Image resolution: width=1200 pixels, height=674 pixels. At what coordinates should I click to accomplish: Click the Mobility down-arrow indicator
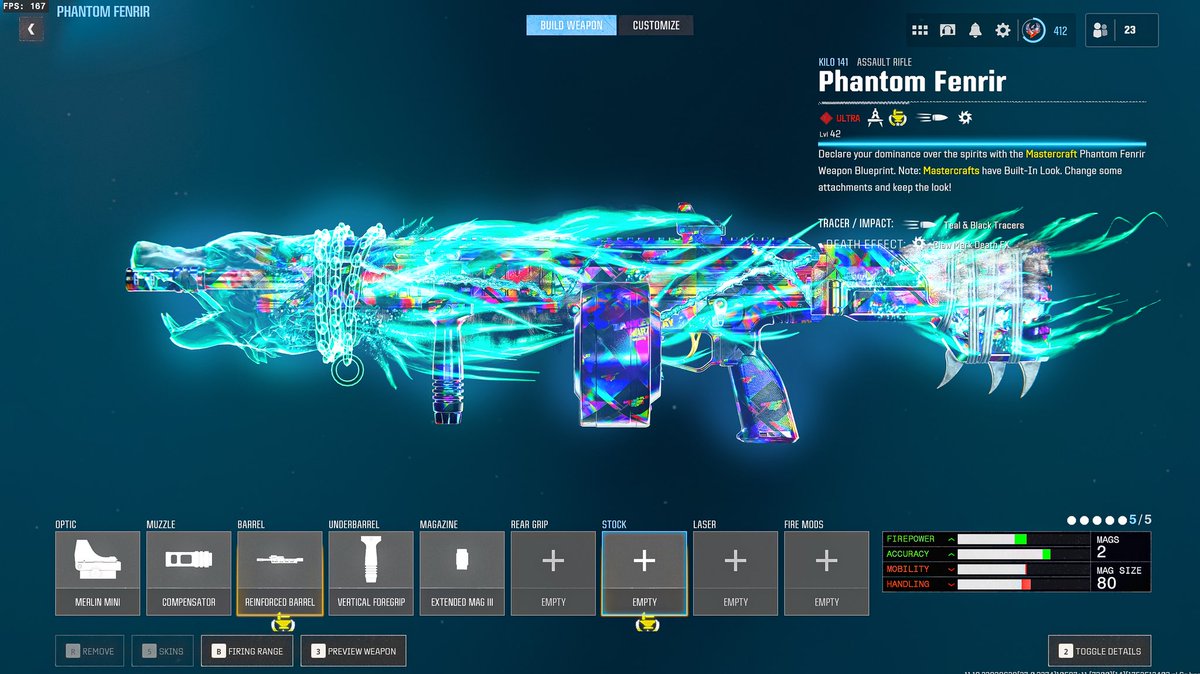pos(950,569)
